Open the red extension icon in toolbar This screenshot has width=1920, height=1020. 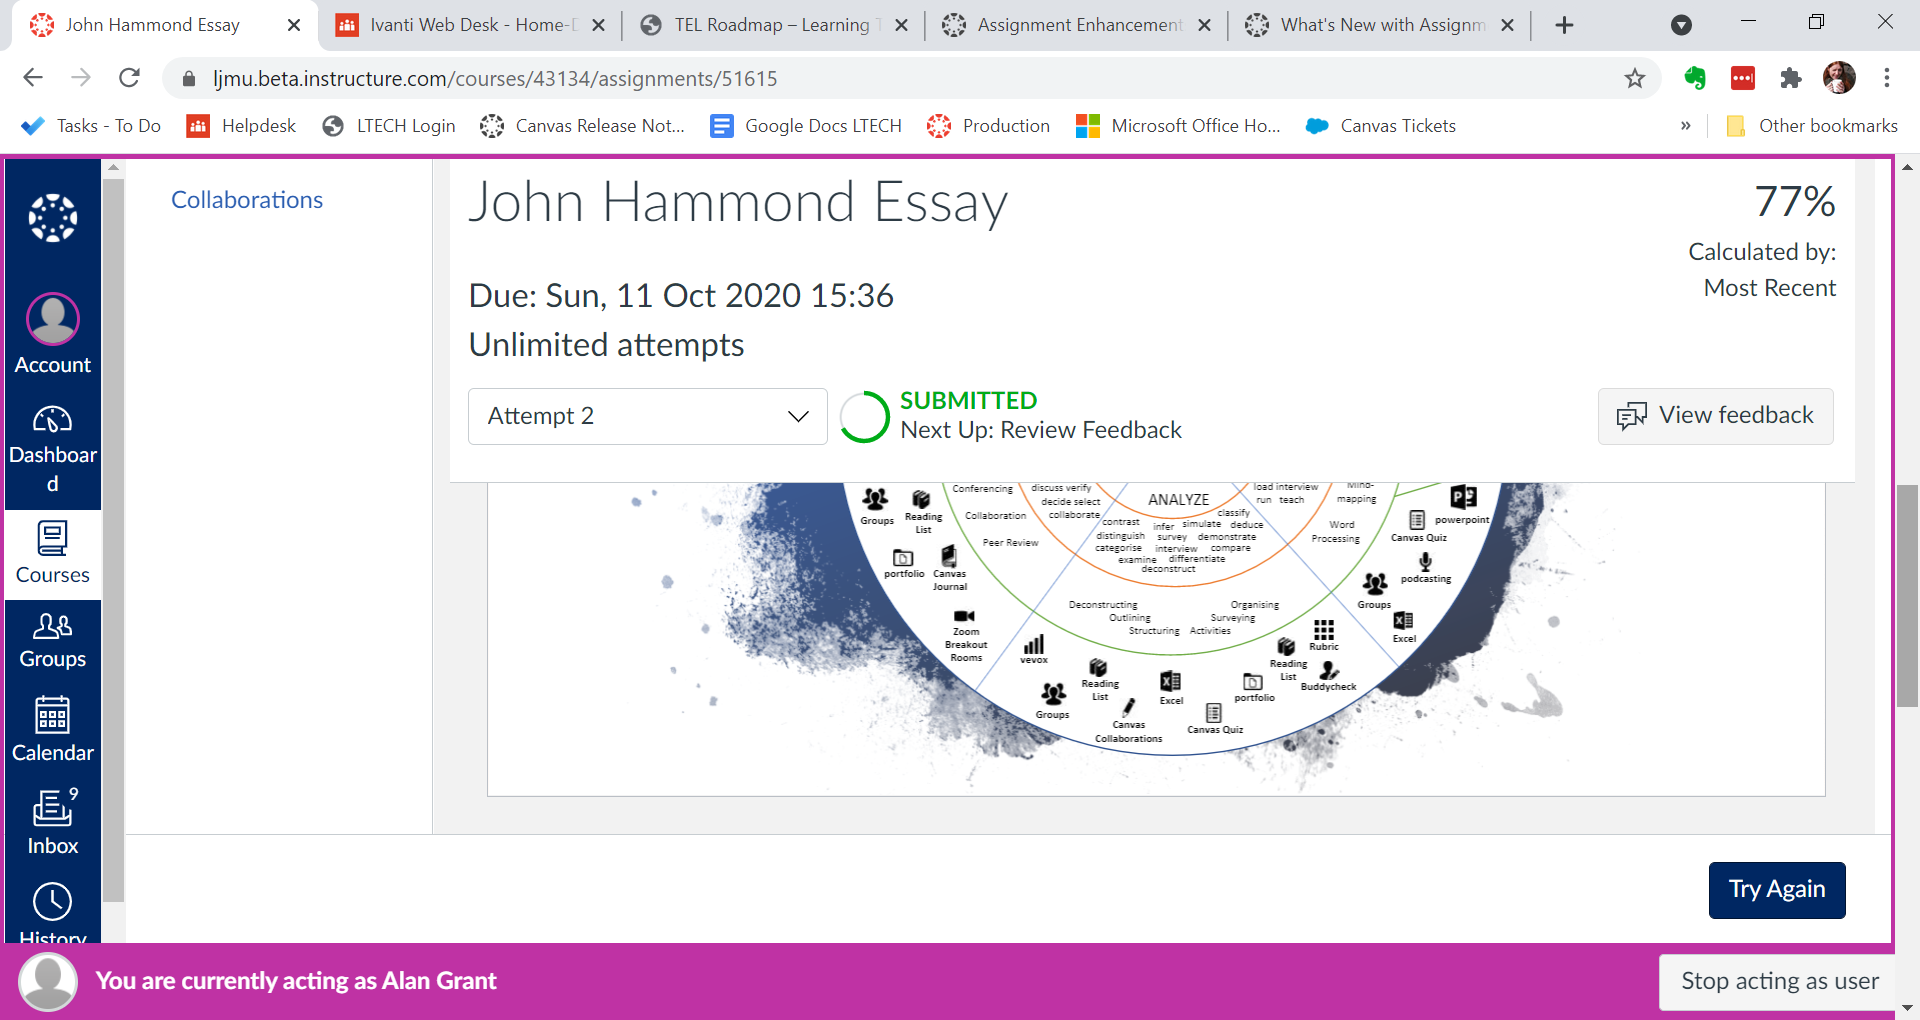(x=1743, y=78)
